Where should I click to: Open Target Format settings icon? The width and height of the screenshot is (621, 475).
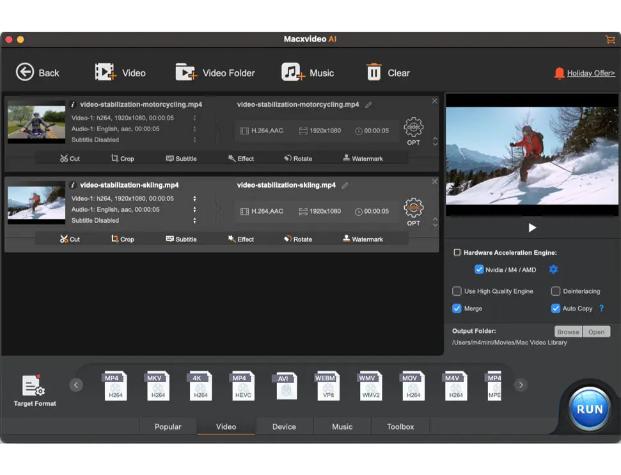[33, 386]
